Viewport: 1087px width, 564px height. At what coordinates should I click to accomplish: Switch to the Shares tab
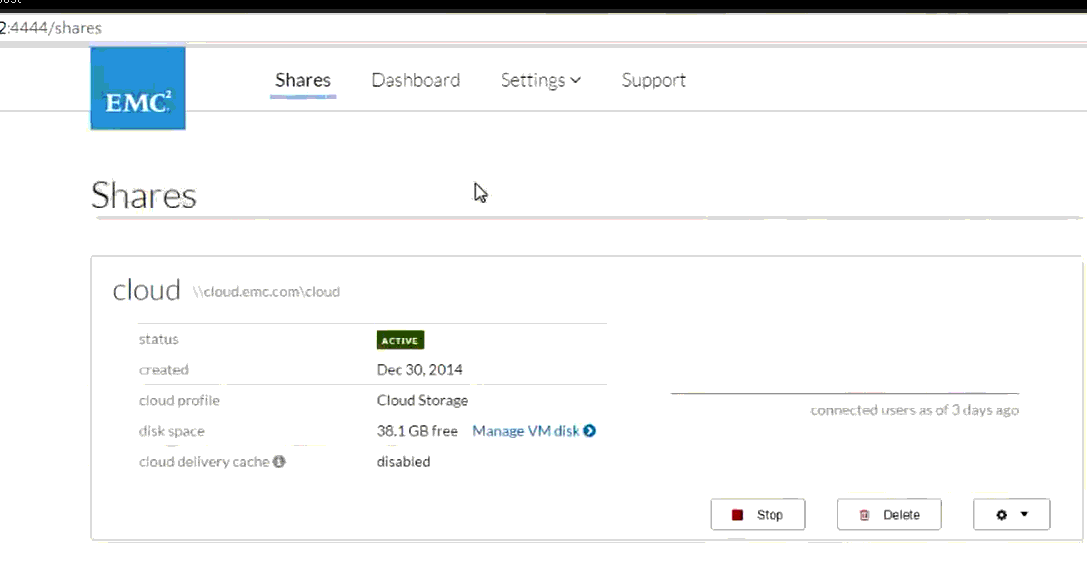point(303,80)
